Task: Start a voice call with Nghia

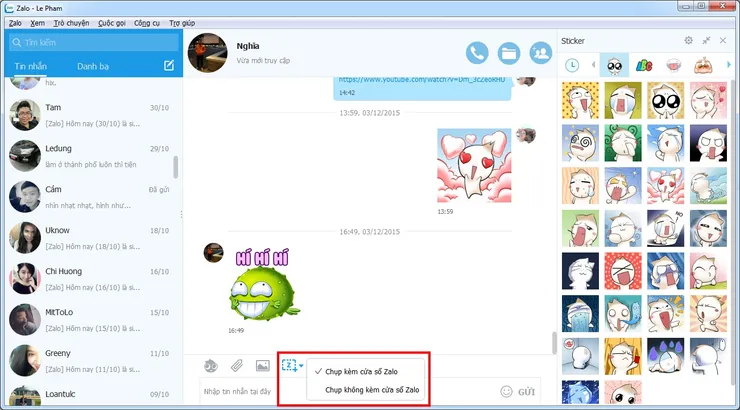Action: 477,53
